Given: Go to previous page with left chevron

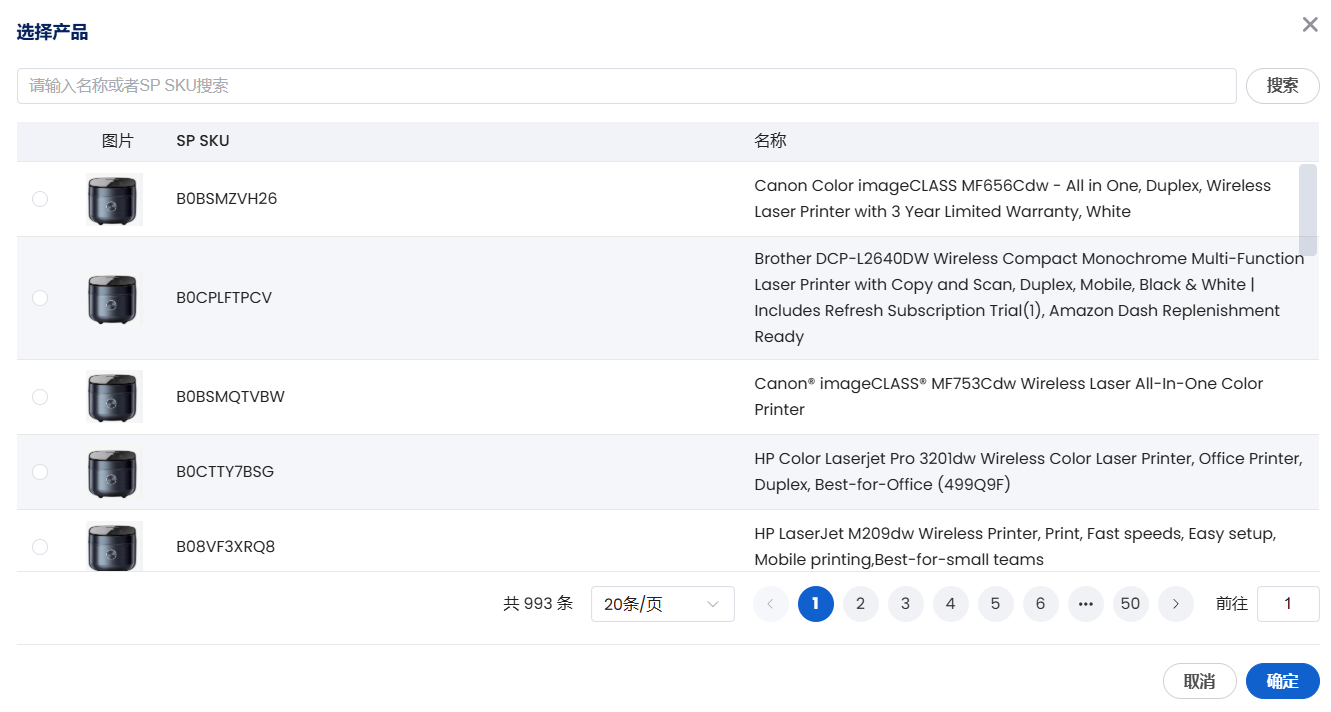Looking at the screenshot, I should (x=771, y=604).
